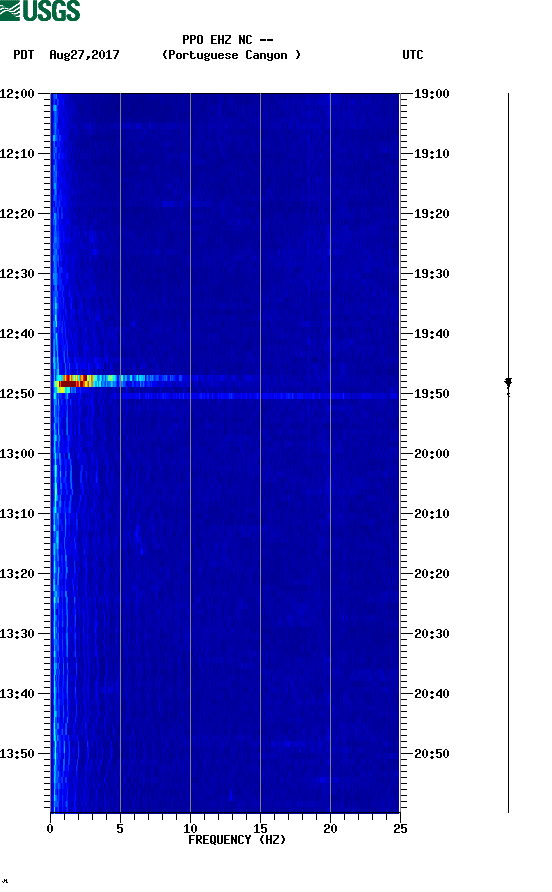552x892 pixels.
Task: Click the '20:50' UTC time label
Action: click(x=431, y=754)
